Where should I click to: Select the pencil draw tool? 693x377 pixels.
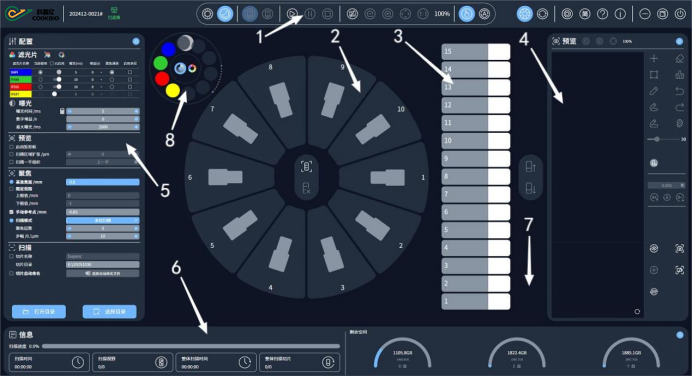[x=654, y=91]
